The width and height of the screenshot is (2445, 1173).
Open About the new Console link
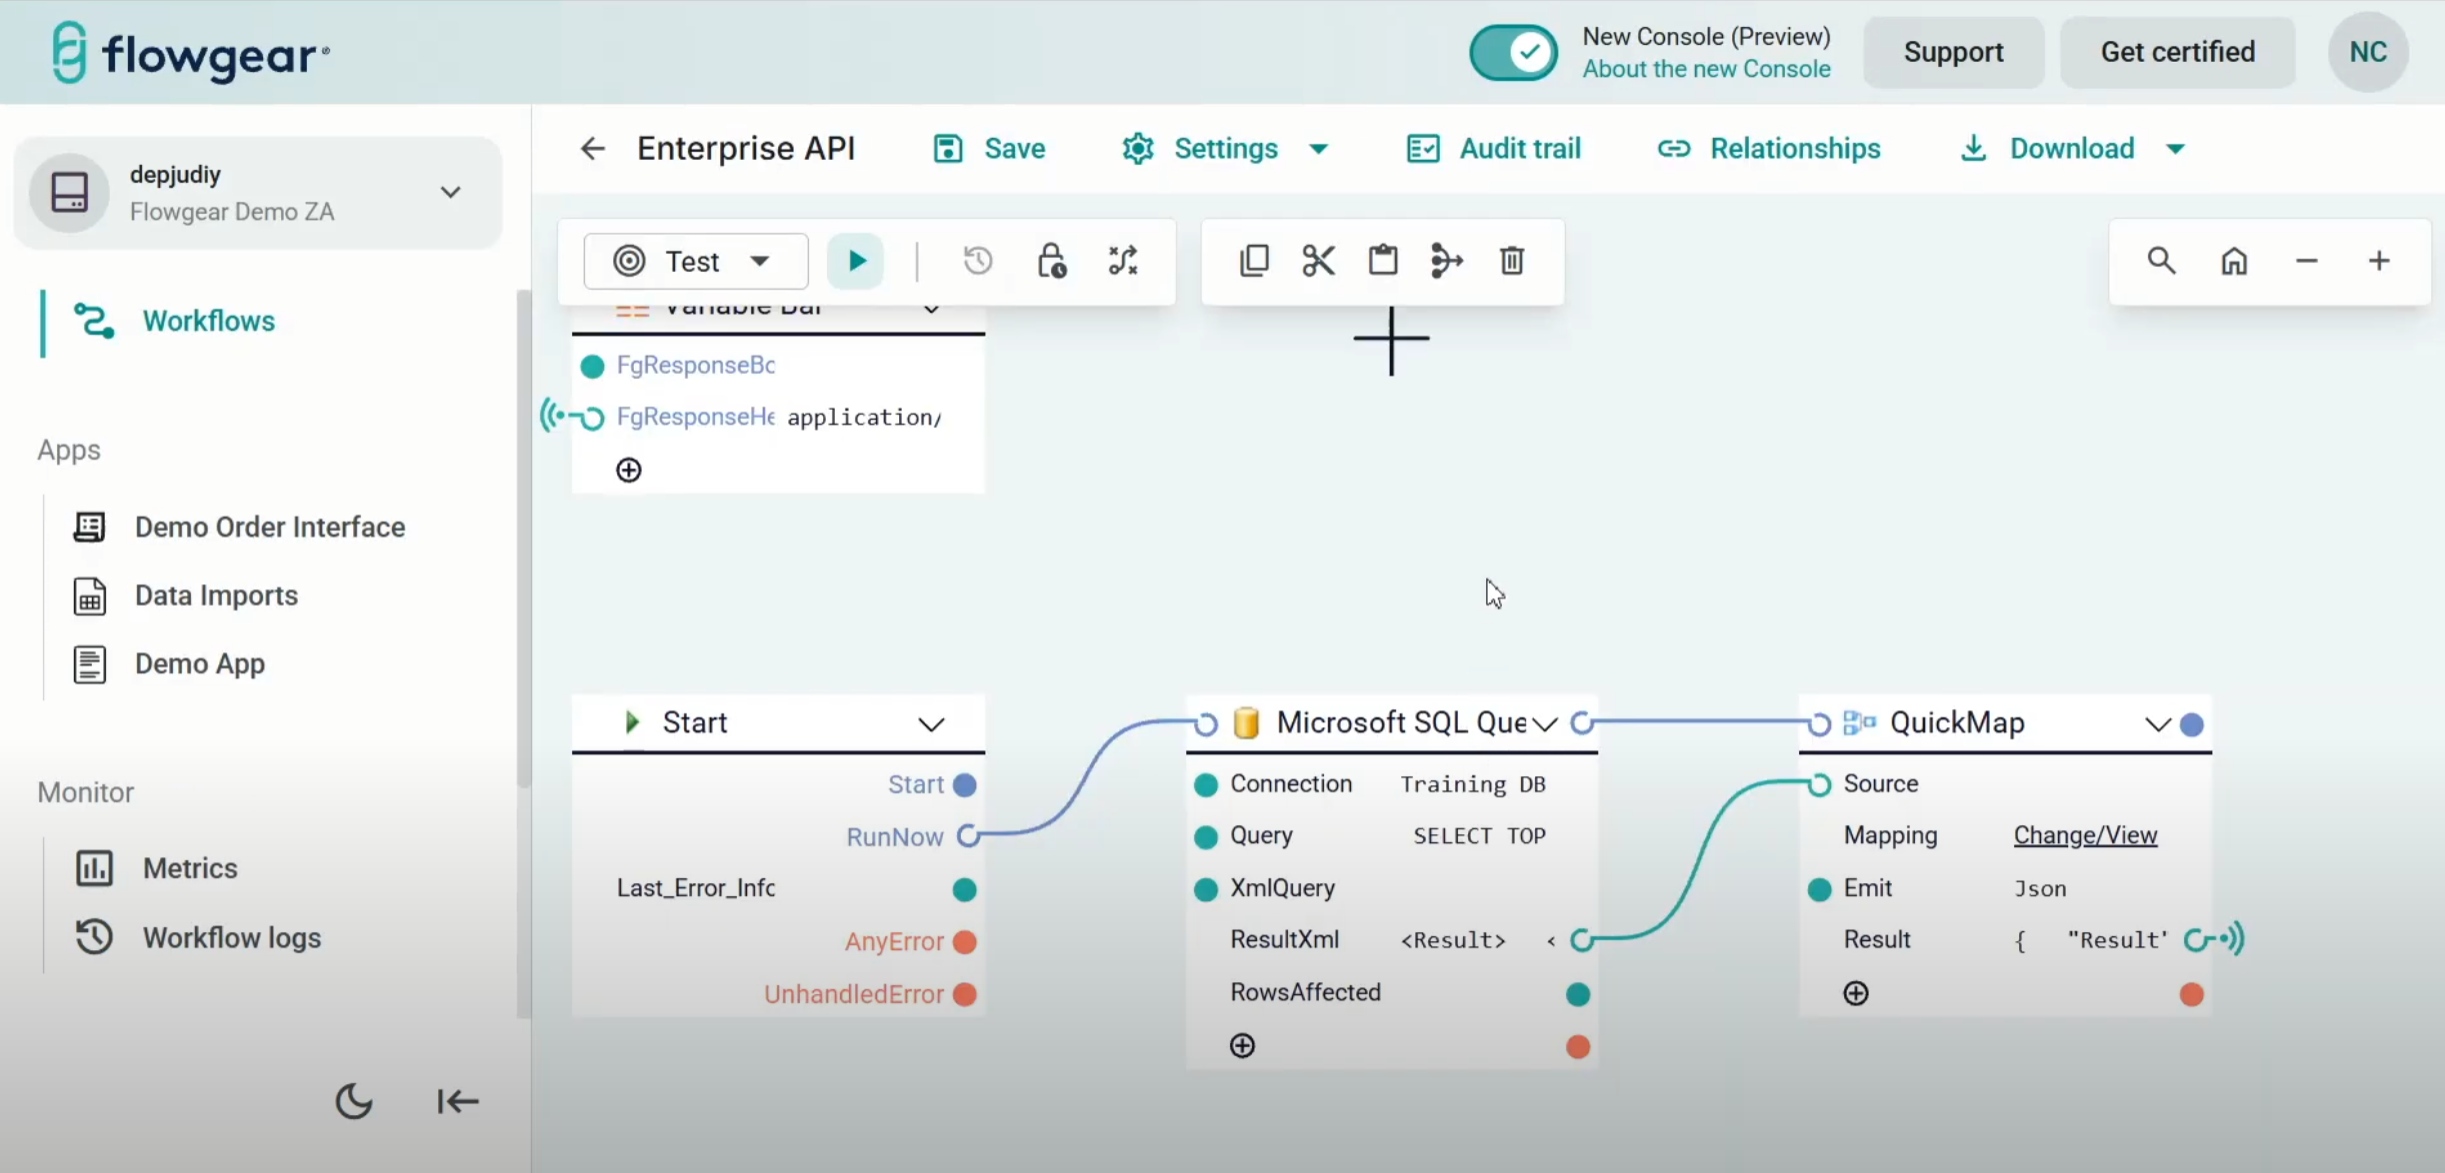point(1706,69)
